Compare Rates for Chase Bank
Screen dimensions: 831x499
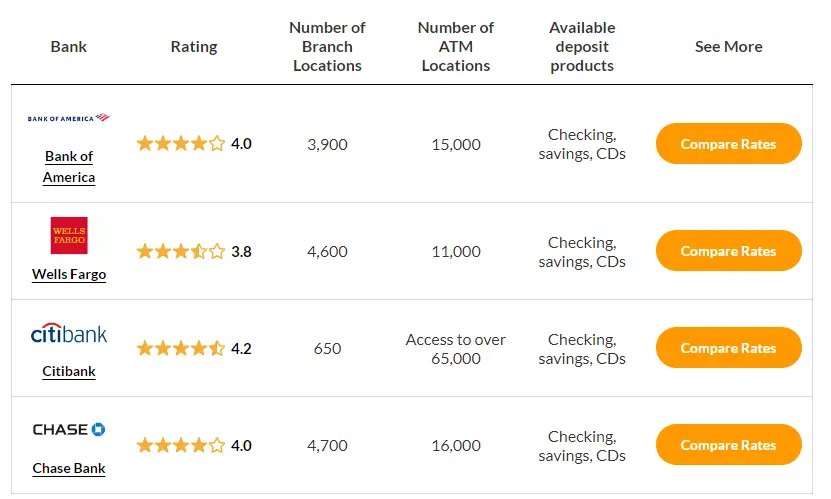[729, 444]
